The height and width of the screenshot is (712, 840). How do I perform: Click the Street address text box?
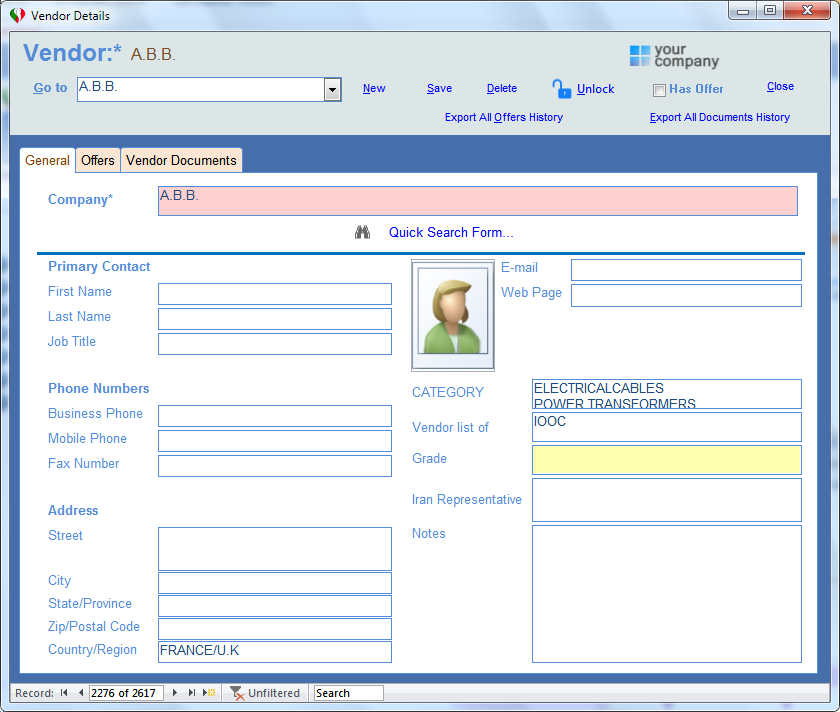(x=275, y=549)
